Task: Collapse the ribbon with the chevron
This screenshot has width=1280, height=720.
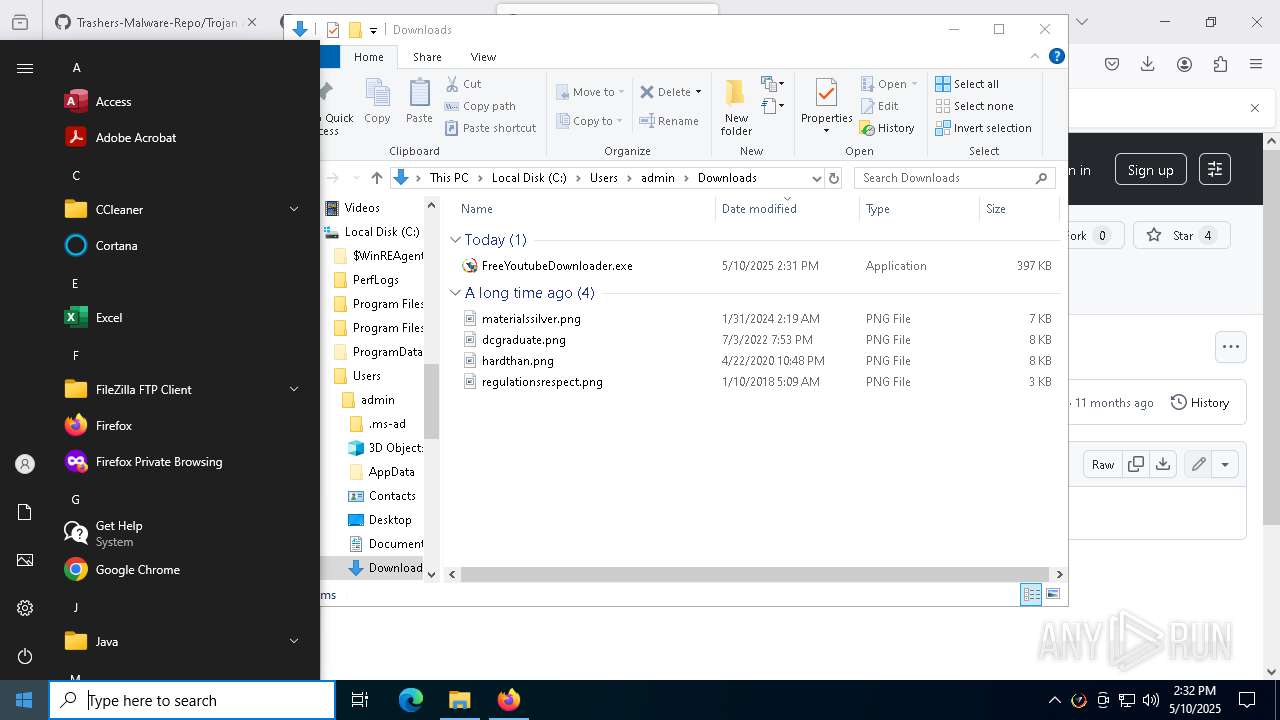Action: pyautogui.click(x=1035, y=56)
